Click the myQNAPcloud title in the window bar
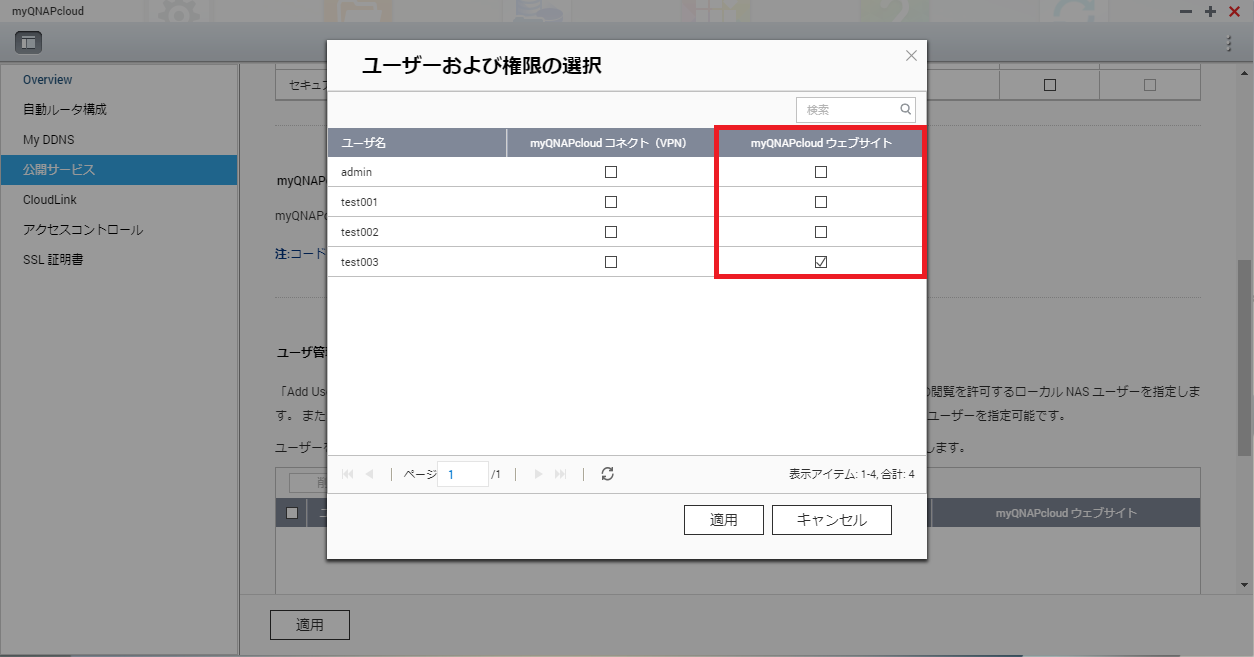The image size is (1254, 657). coord(48,11)
